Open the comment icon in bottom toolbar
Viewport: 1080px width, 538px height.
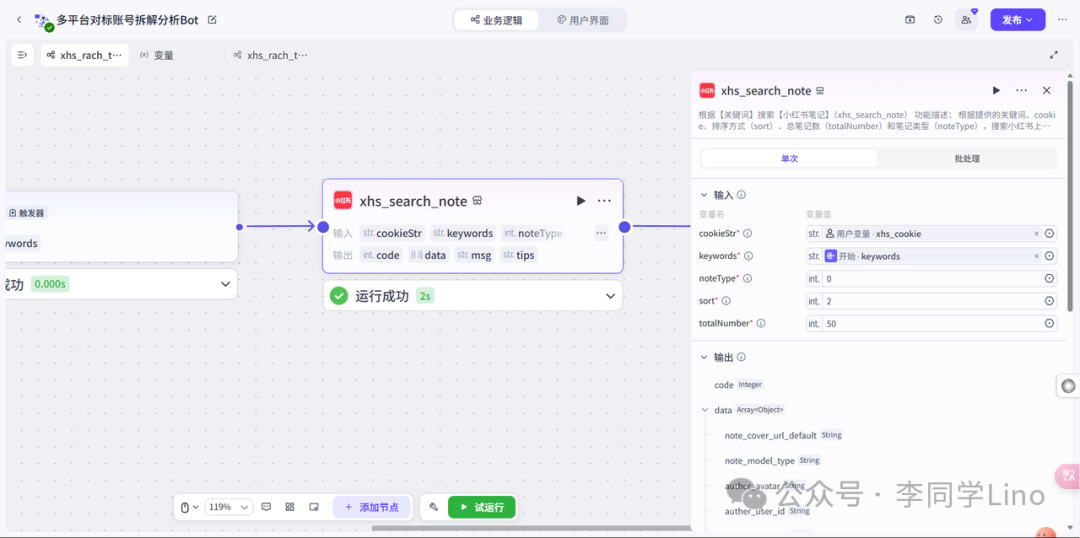[x=267, y=507]
